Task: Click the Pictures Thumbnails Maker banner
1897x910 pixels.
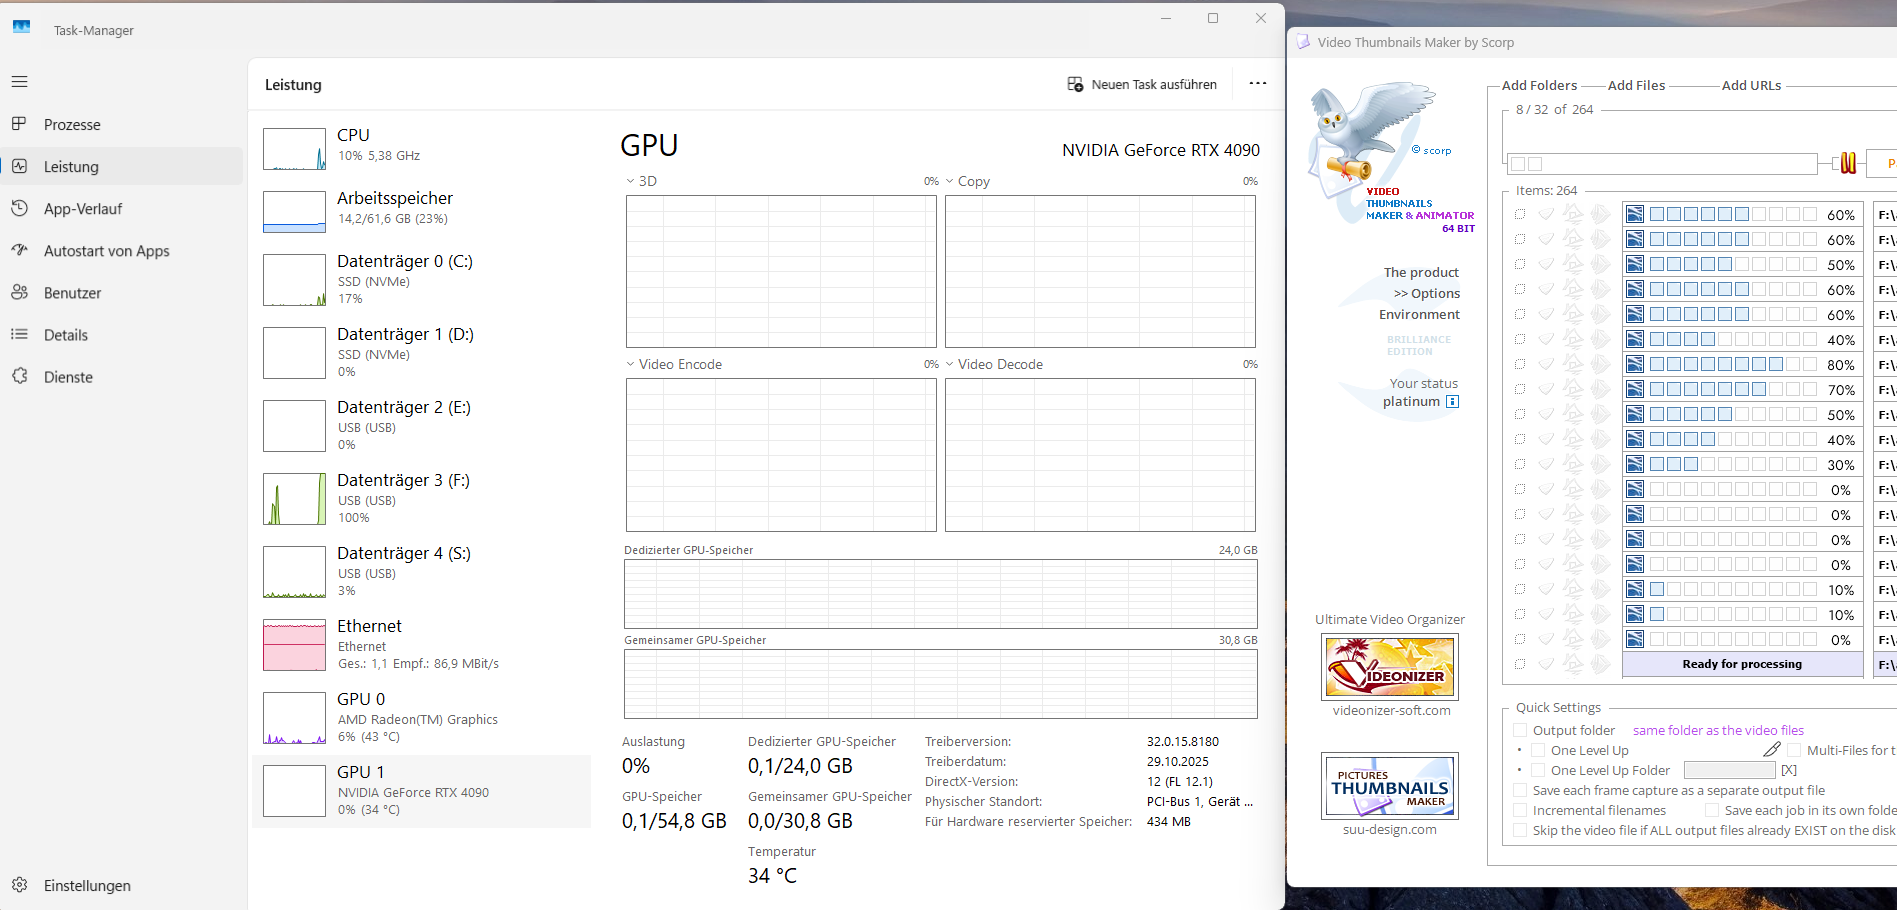Action: pos(1389,786)
